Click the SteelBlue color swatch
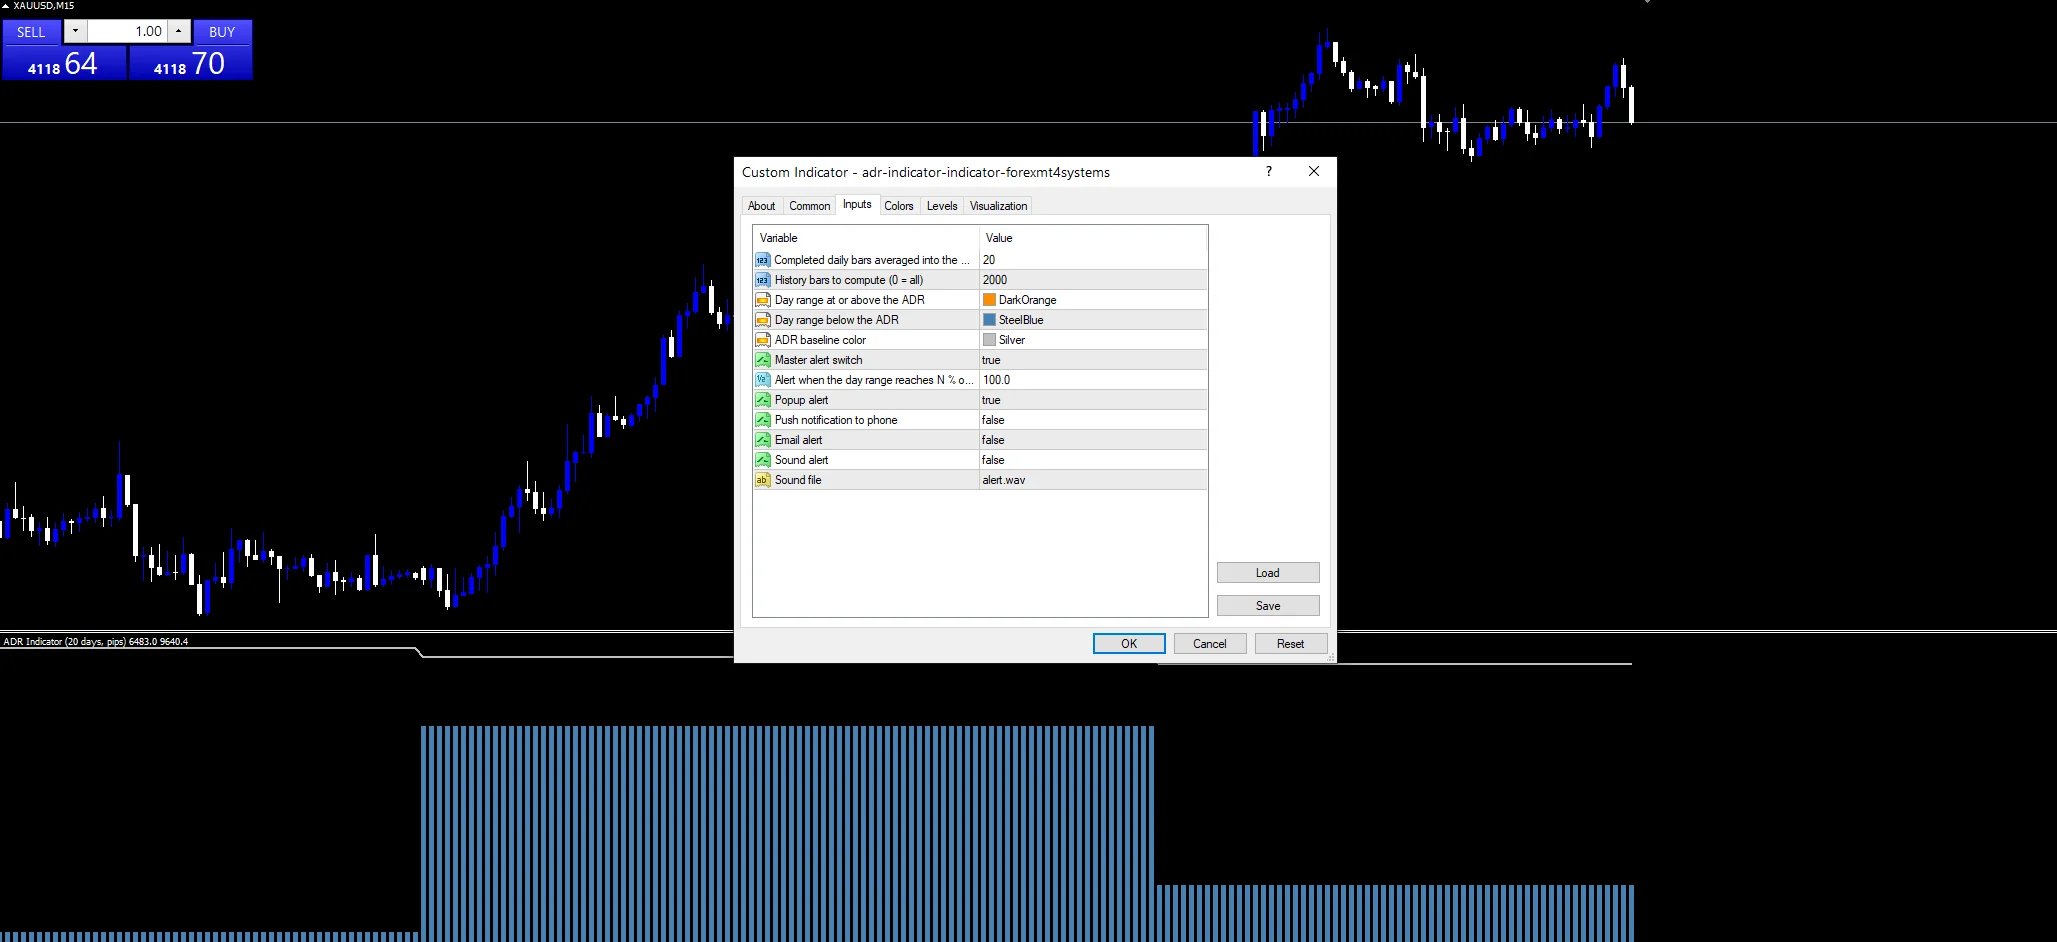 pos(989,320)
